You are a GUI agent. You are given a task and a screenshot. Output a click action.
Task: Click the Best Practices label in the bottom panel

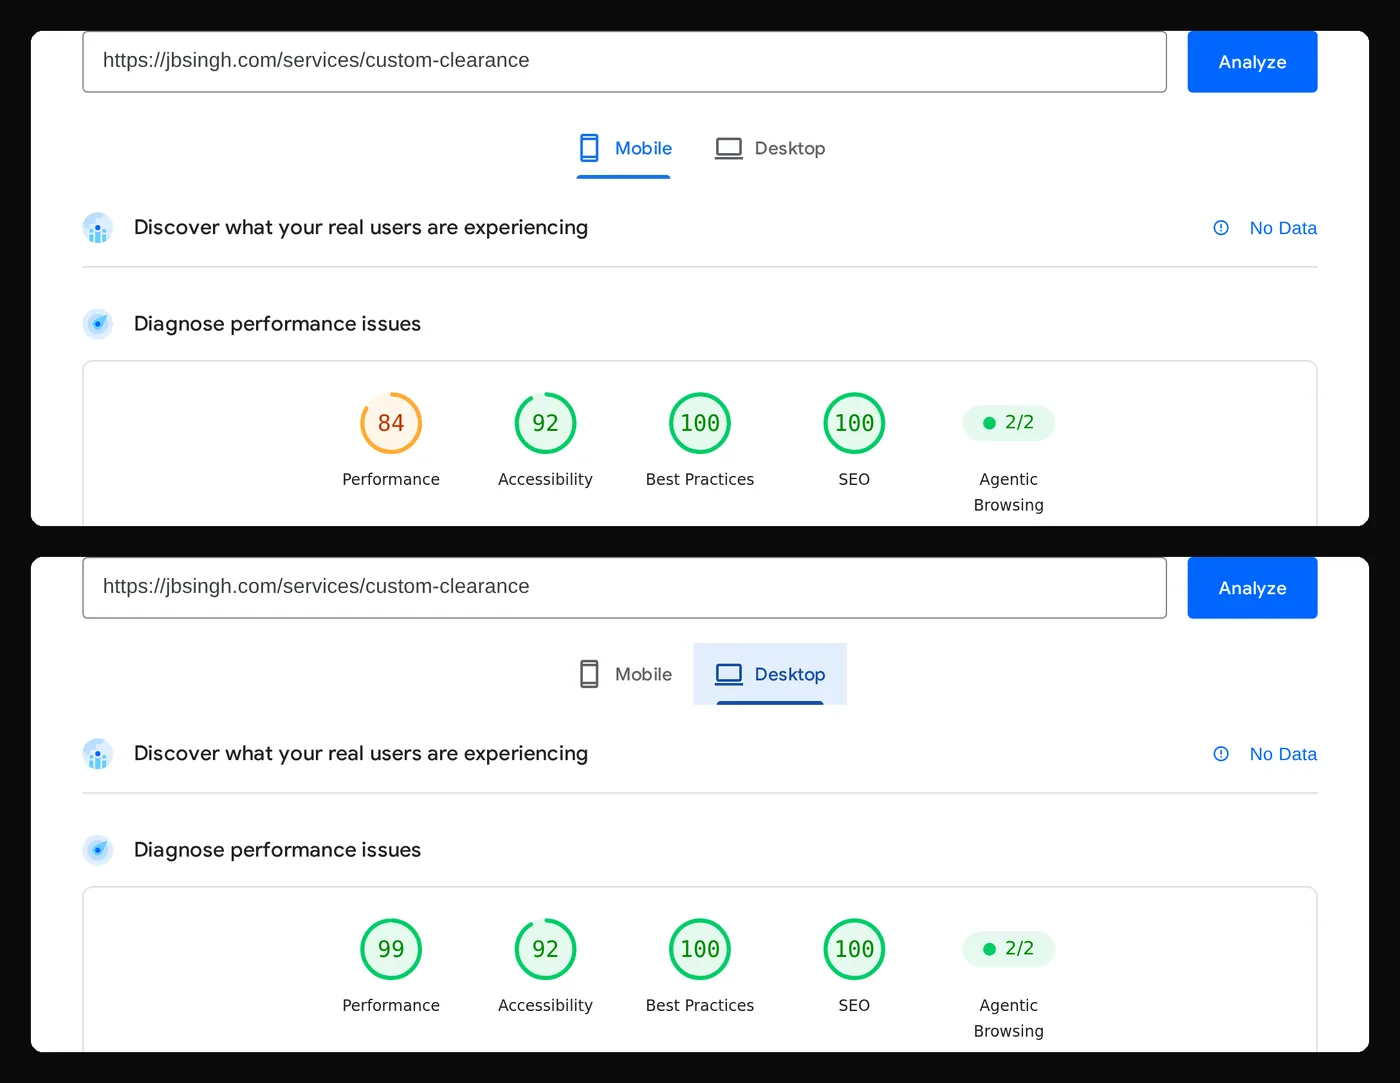700,1005
